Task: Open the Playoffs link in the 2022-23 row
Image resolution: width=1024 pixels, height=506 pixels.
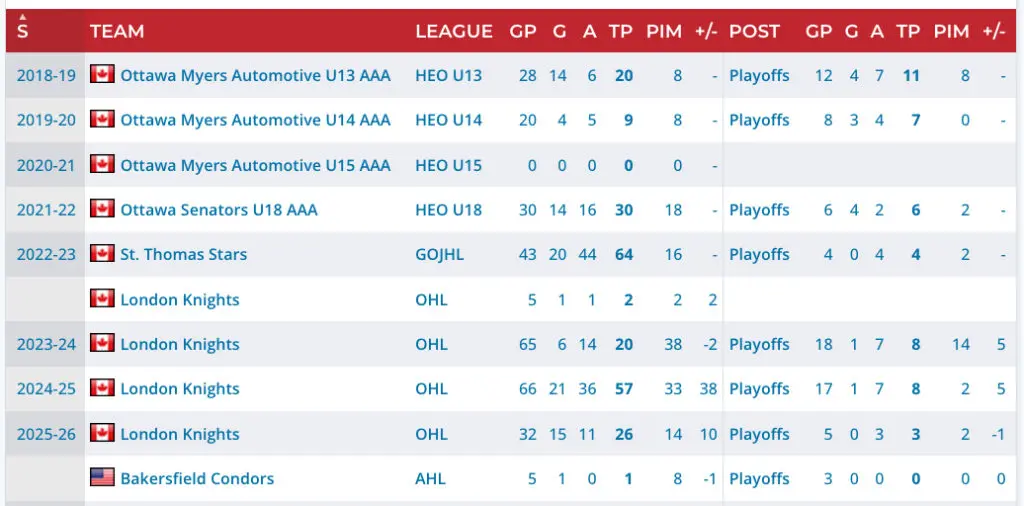Action: (760, 255)
